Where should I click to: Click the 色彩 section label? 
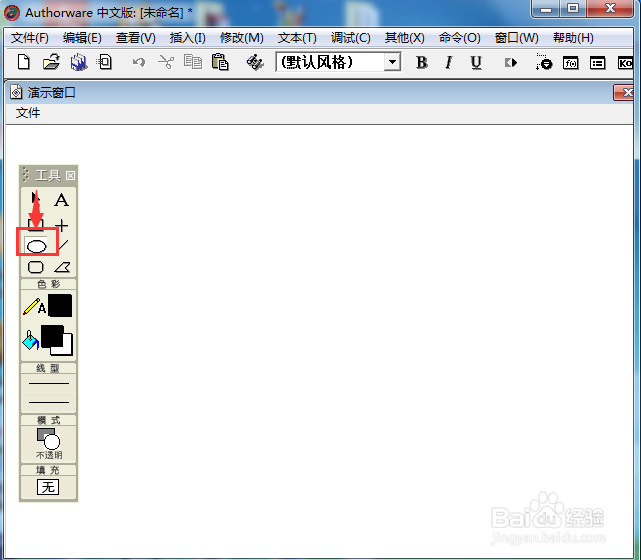pyautogui.click(x=49, y=284)
